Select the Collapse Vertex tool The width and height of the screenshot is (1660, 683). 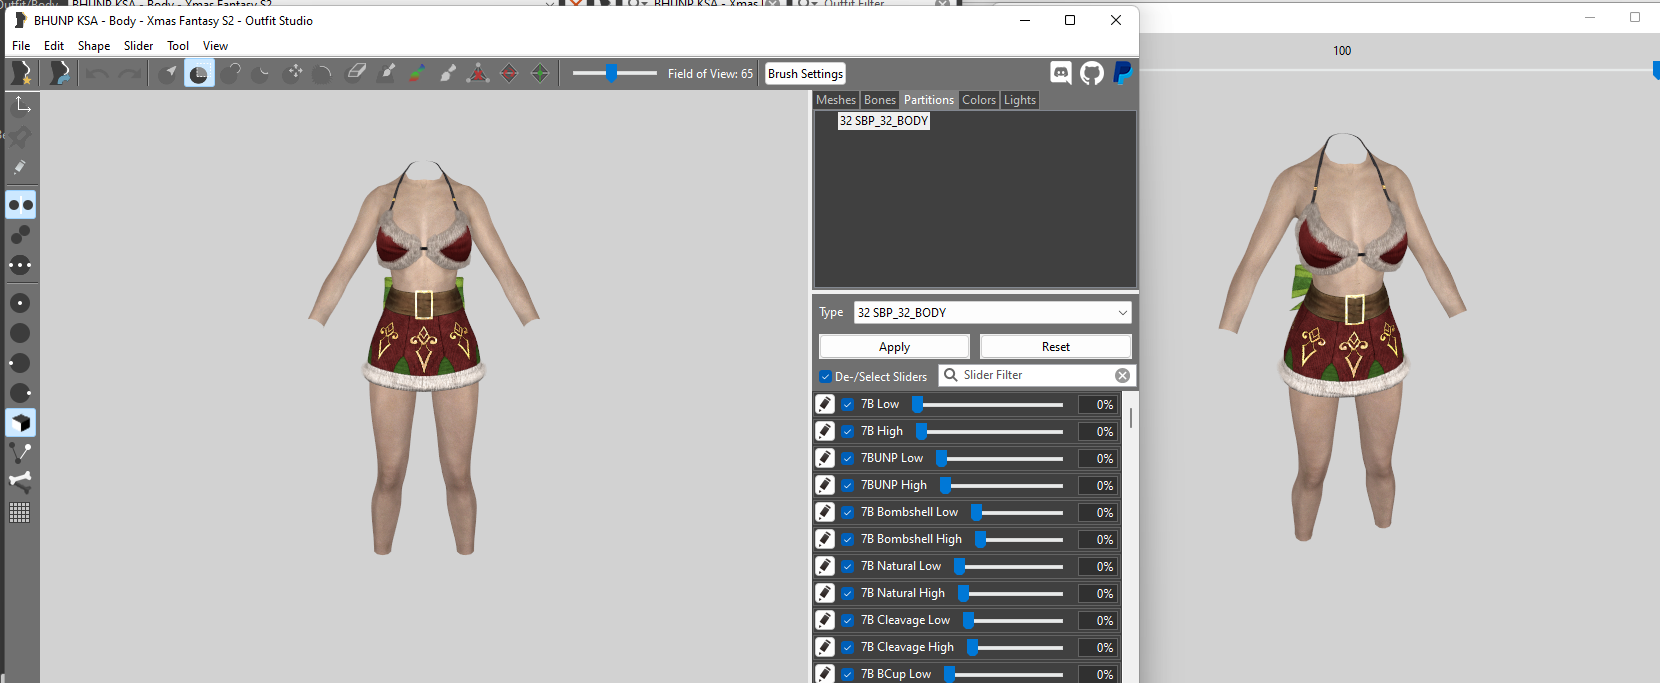click(478, 73)
